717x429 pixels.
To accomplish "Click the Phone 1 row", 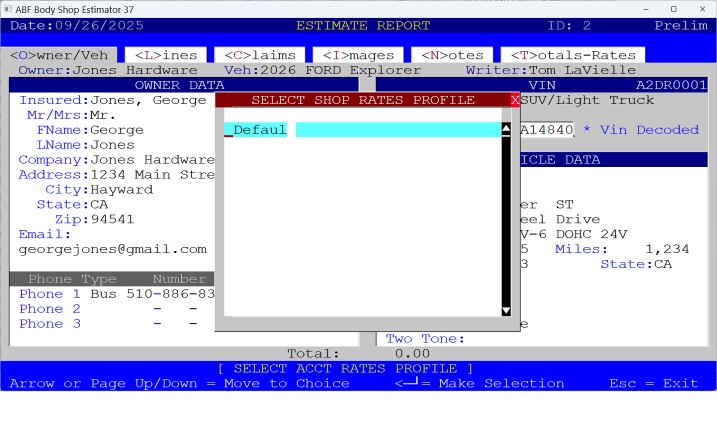I will (x=117, y=294).
